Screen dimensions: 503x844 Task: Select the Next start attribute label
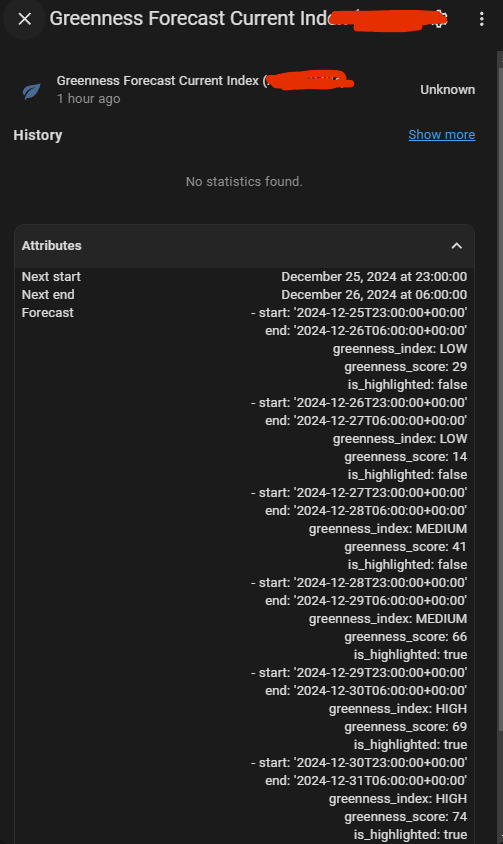(51, 277)
